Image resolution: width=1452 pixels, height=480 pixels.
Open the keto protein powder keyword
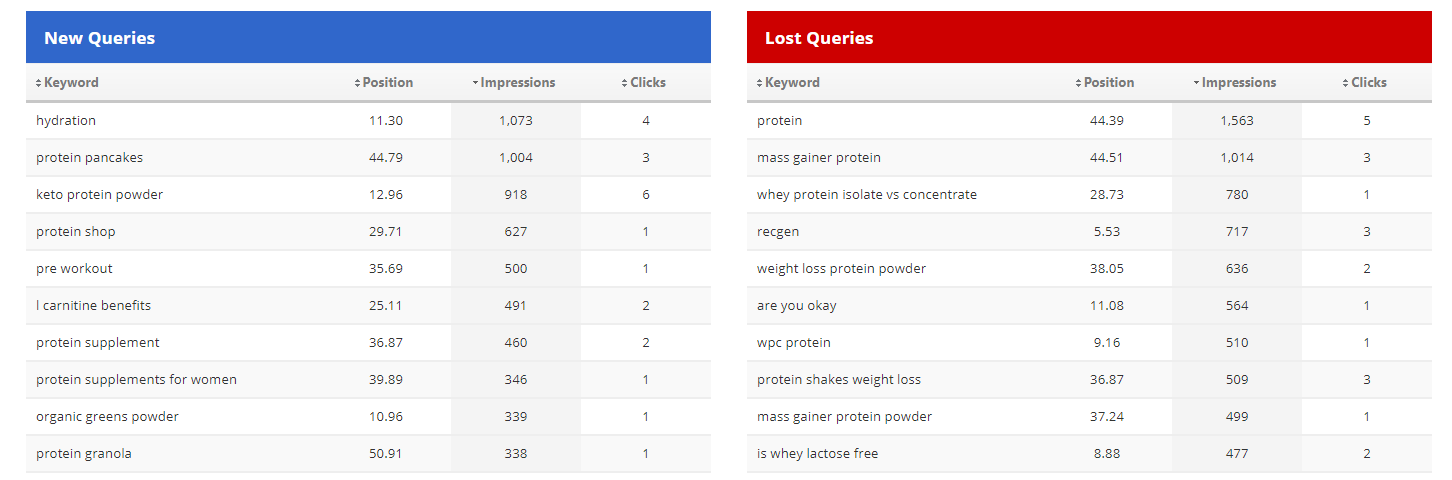click(99, 195)
